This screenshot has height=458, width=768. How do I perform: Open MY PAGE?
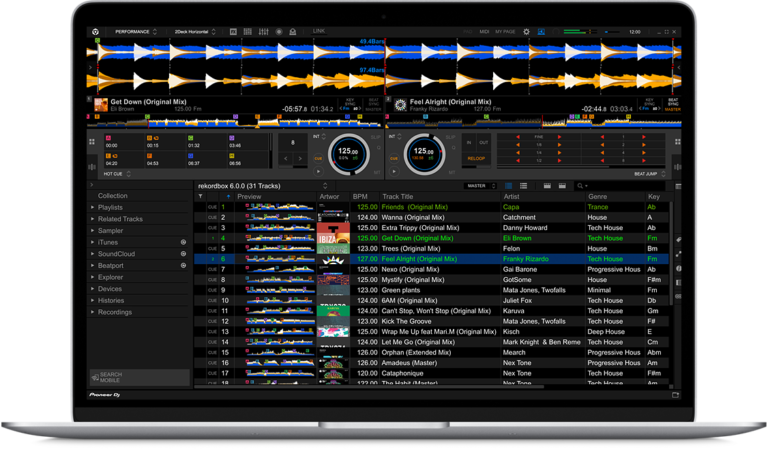tap(505, 32)
